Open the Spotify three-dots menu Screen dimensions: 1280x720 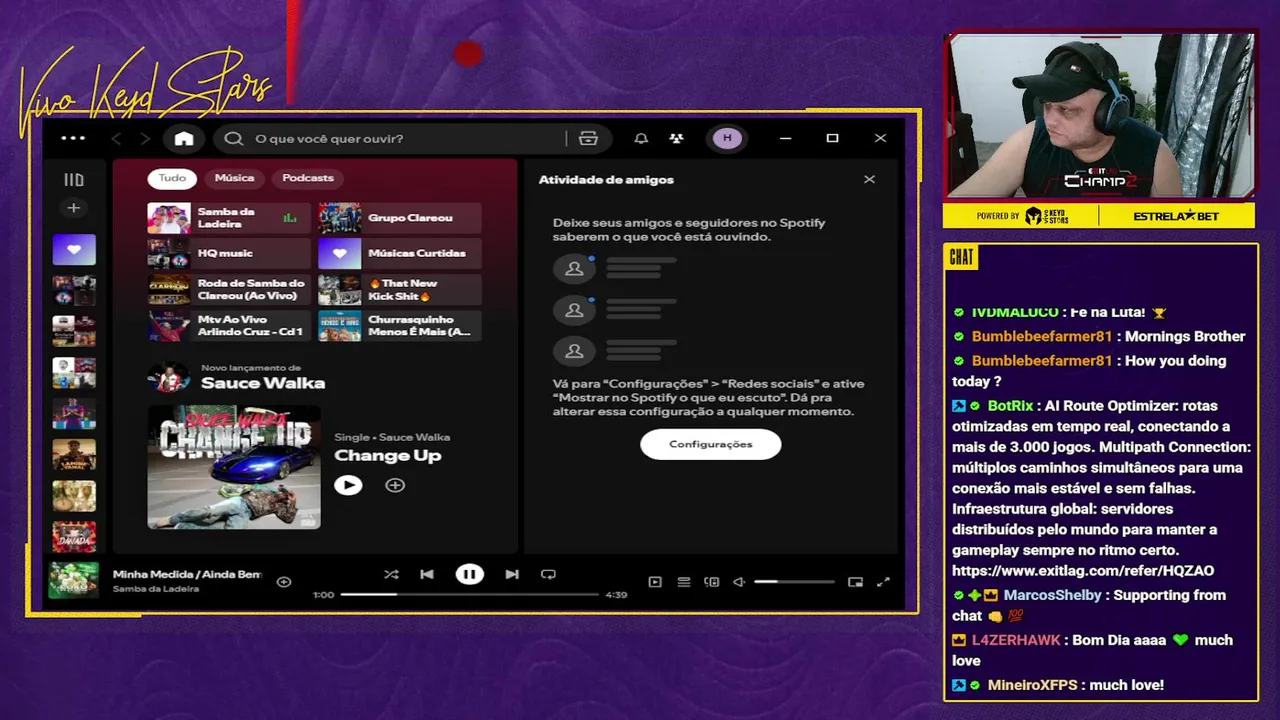[x=73, y=138]
